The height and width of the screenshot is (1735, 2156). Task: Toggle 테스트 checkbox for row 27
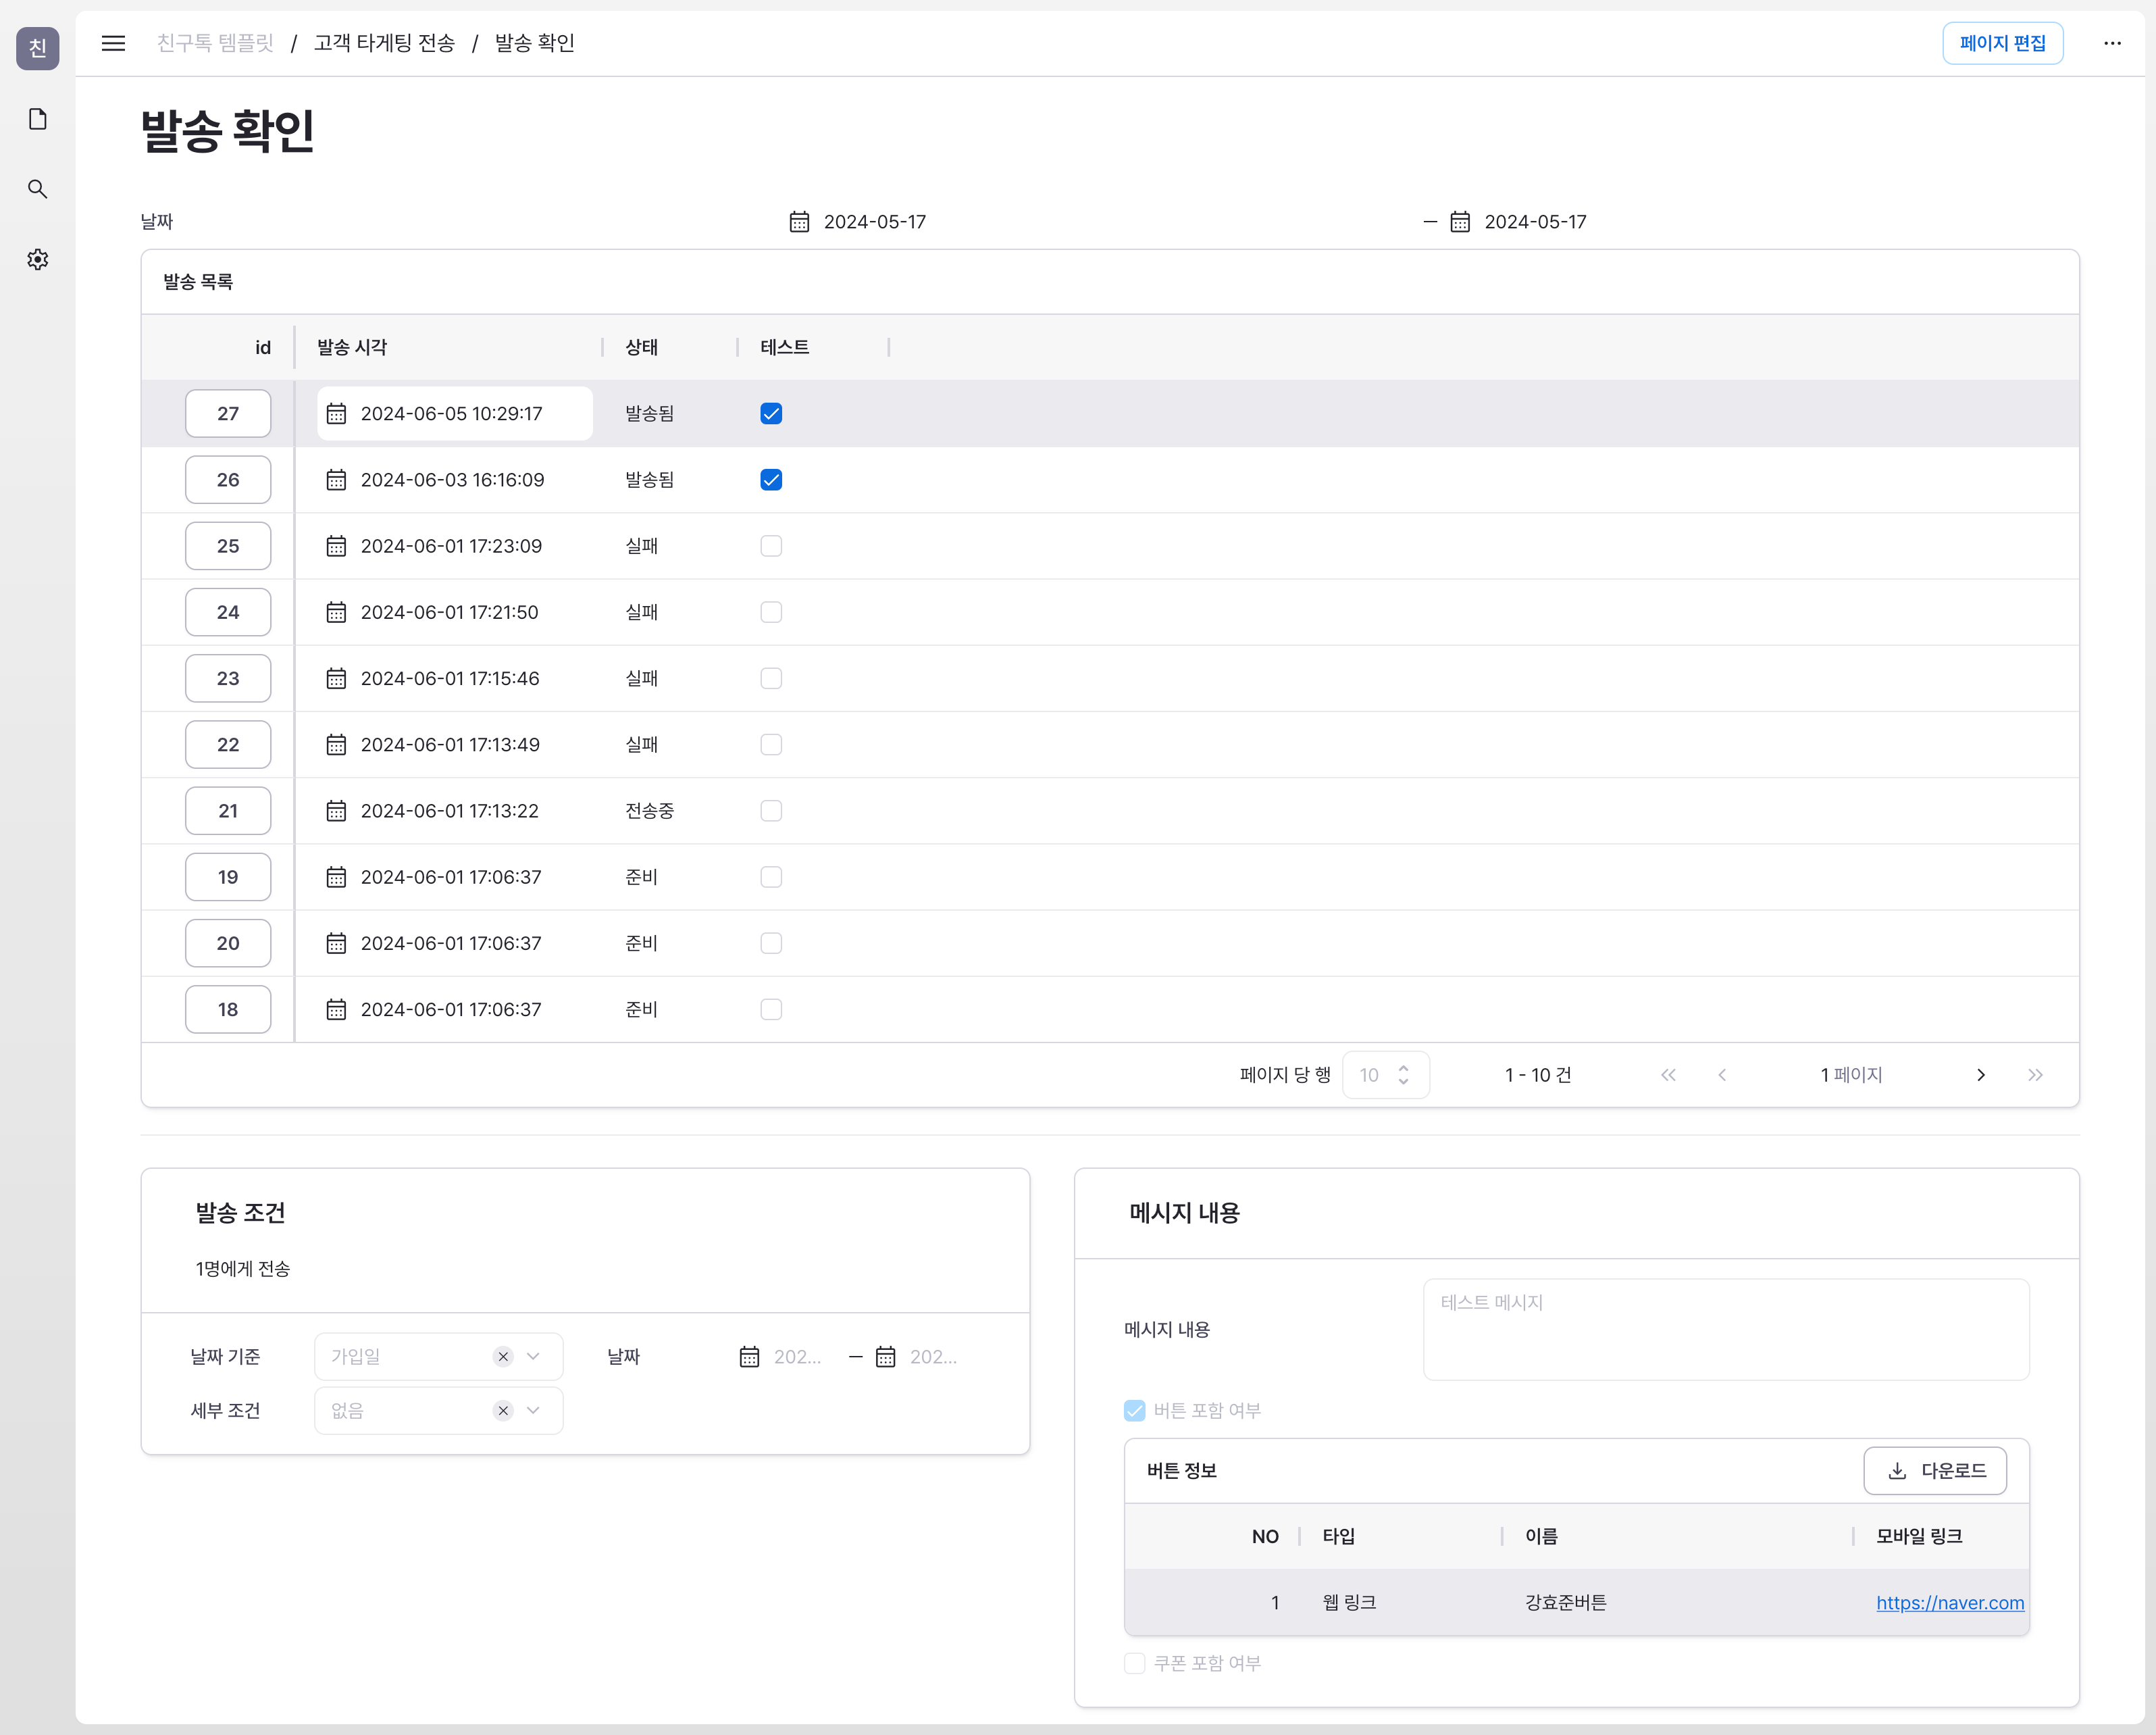click(771, 414)
